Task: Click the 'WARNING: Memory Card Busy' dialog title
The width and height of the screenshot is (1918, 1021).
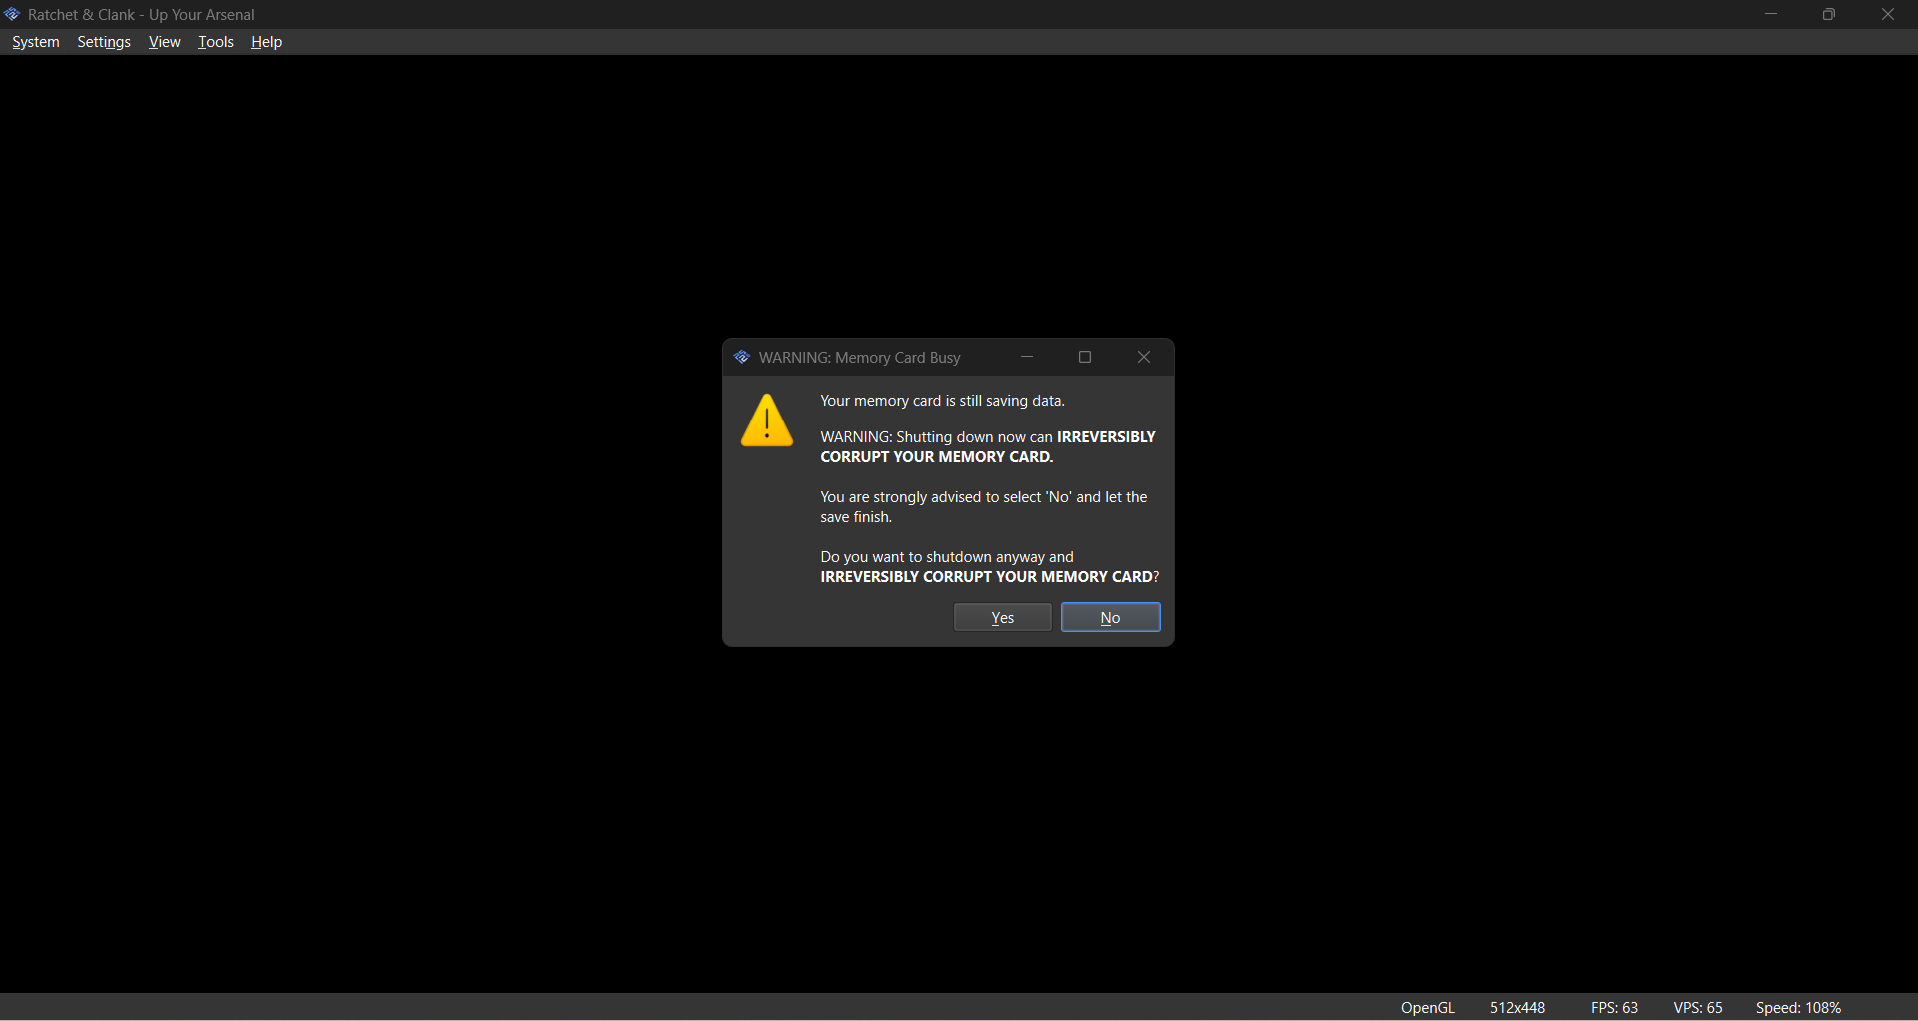Action: [860, 358]
